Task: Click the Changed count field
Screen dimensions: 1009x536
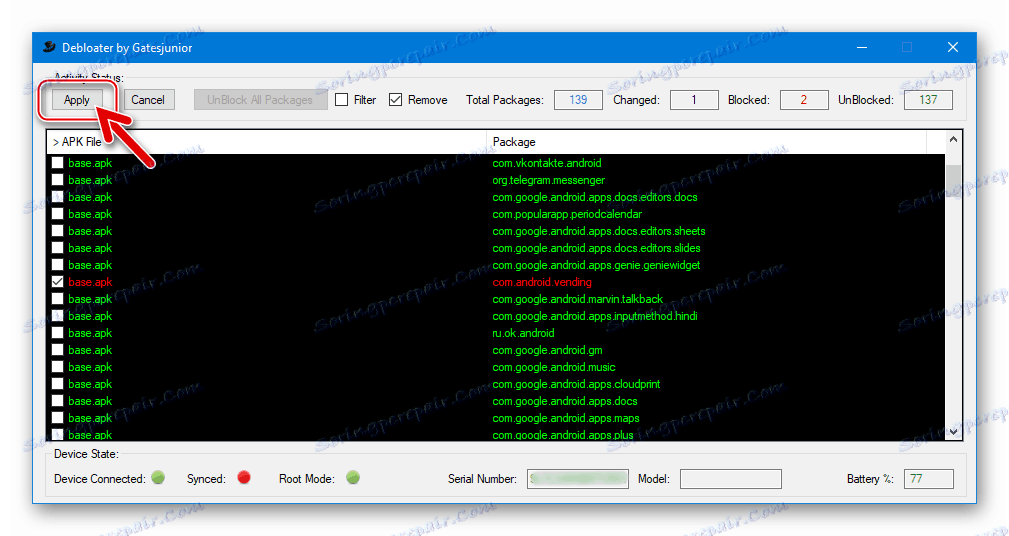Action: pos(694,100)
